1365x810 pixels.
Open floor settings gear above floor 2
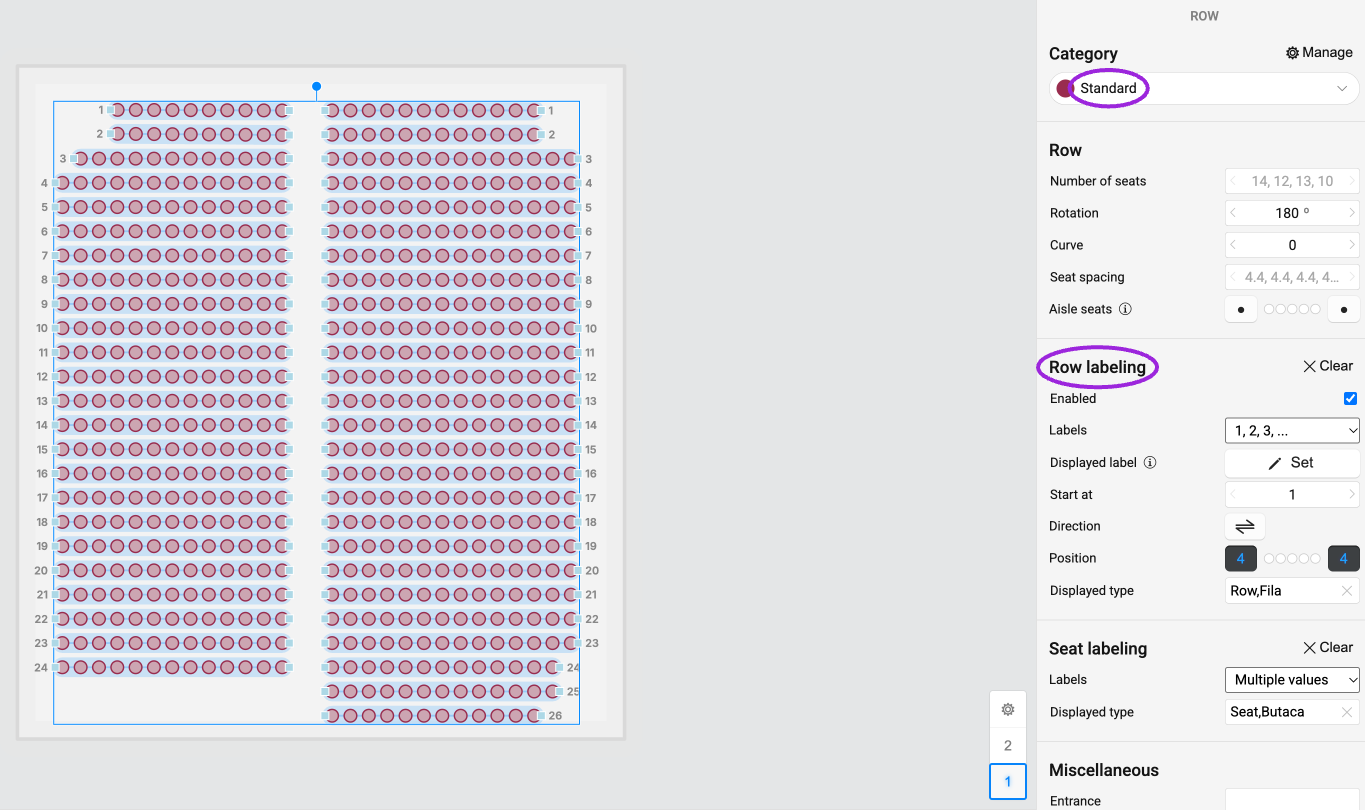coord(1008,709)
